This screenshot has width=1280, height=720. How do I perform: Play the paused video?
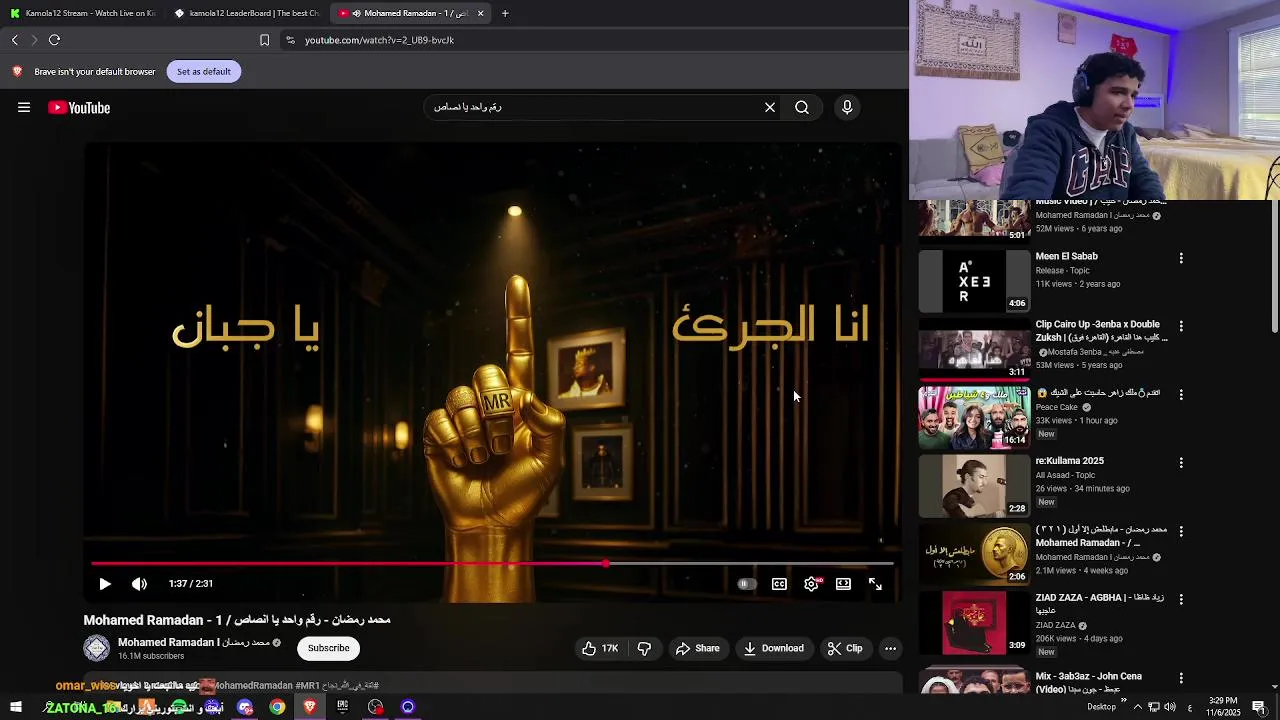pyautogui.click(x=105, y=584)
